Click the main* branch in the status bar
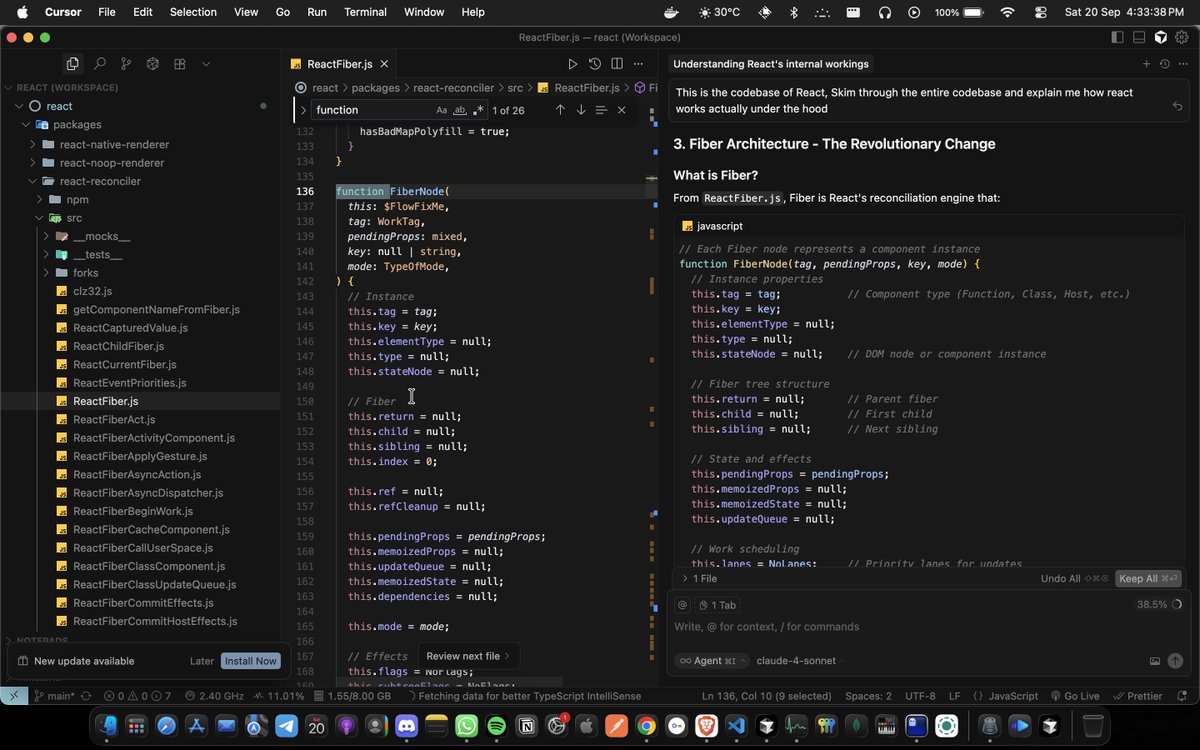This screenshot has height=750, width=1200. pos(54,696)
